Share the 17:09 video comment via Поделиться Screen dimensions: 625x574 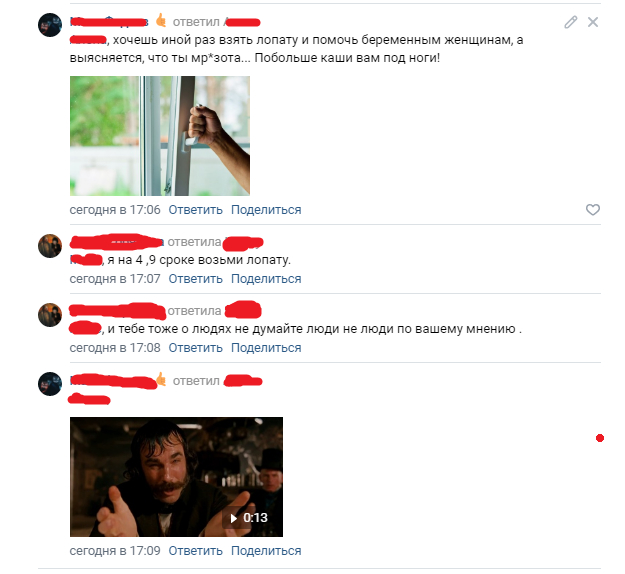(266, 550)
